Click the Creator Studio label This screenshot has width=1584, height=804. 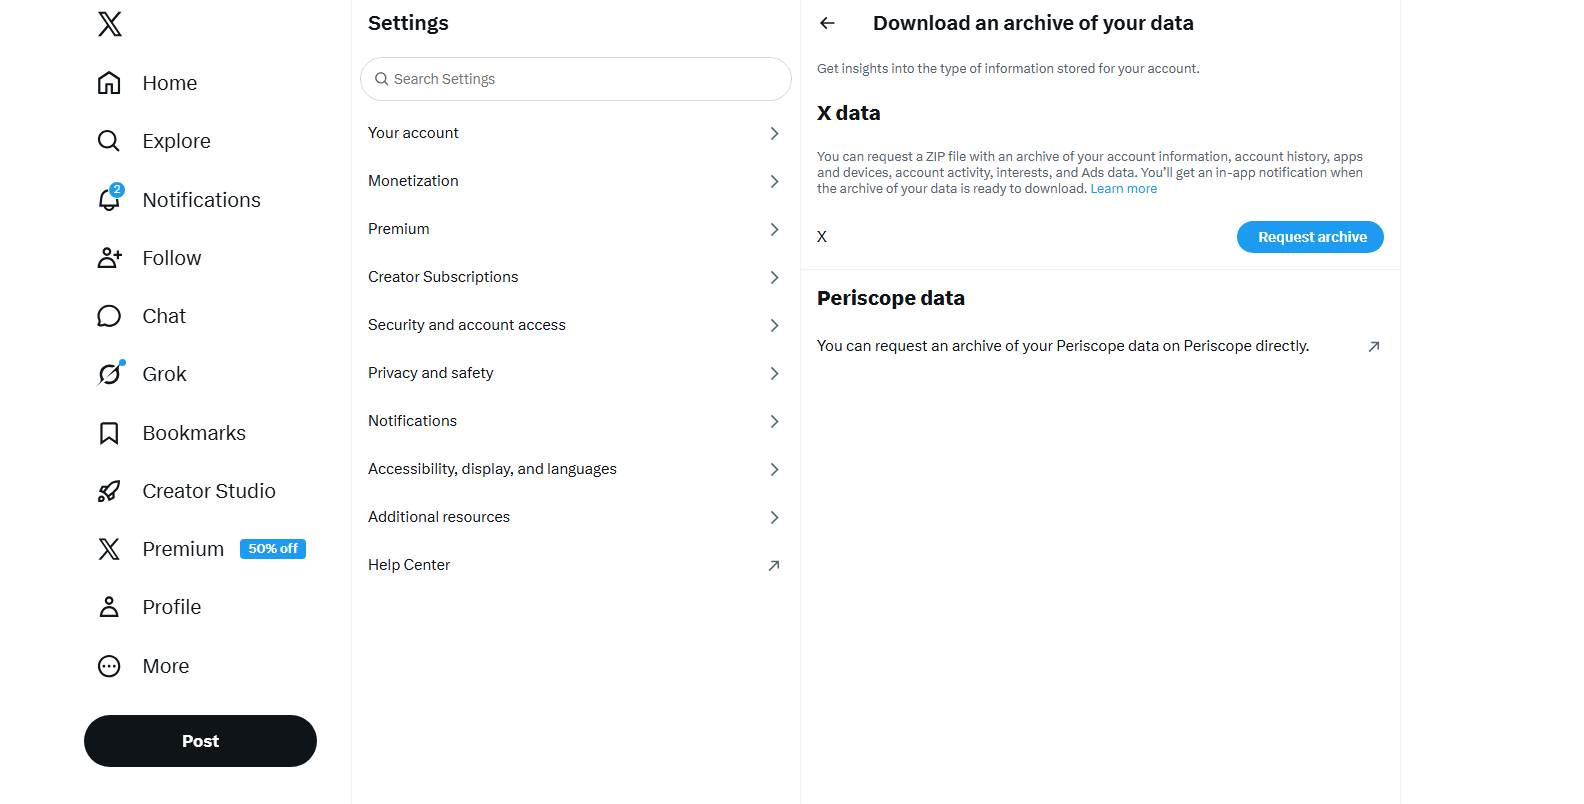click(209, 491)
